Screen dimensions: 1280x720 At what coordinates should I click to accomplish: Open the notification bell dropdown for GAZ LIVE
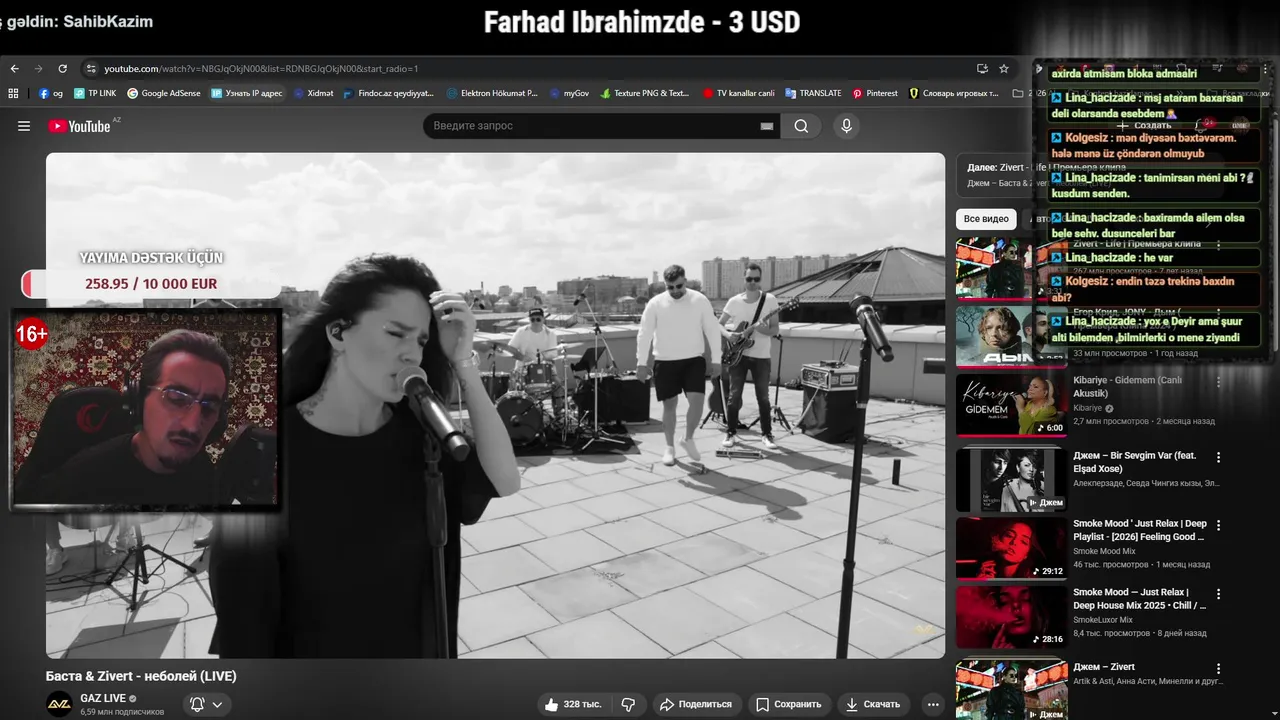coord(206,704)
